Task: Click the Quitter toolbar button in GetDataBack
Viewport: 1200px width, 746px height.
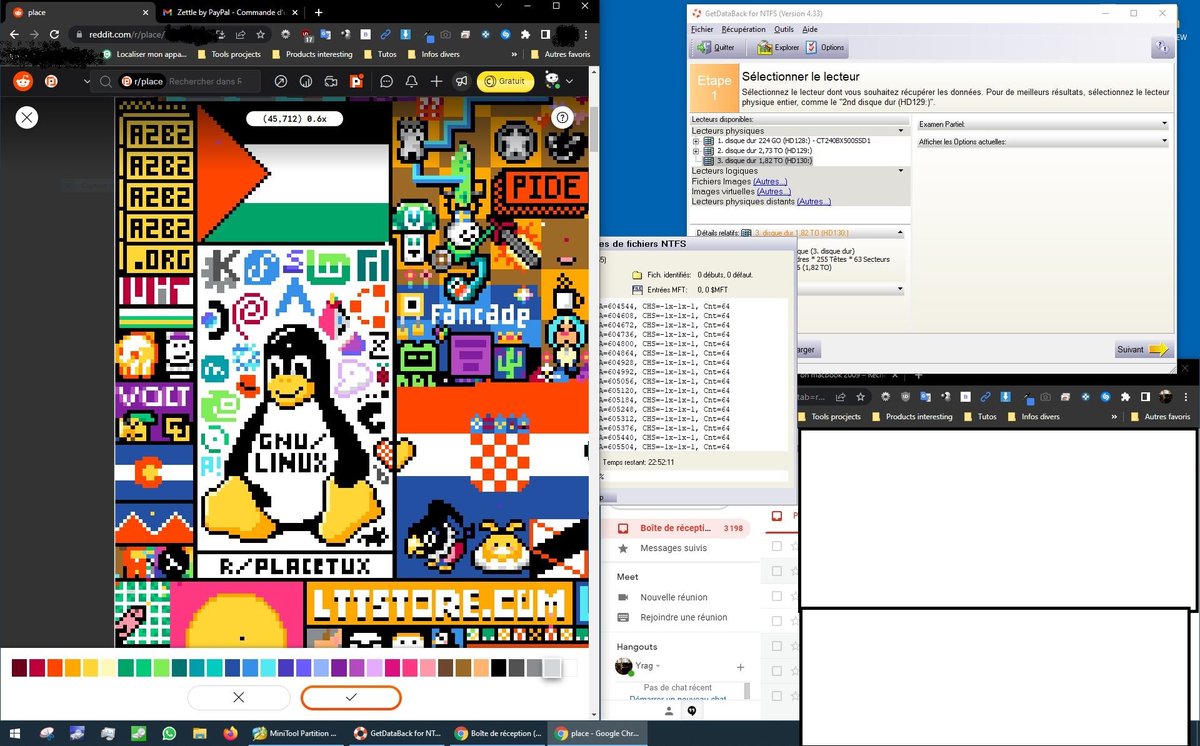Action: pyautogui.click(x=716, y=47)
